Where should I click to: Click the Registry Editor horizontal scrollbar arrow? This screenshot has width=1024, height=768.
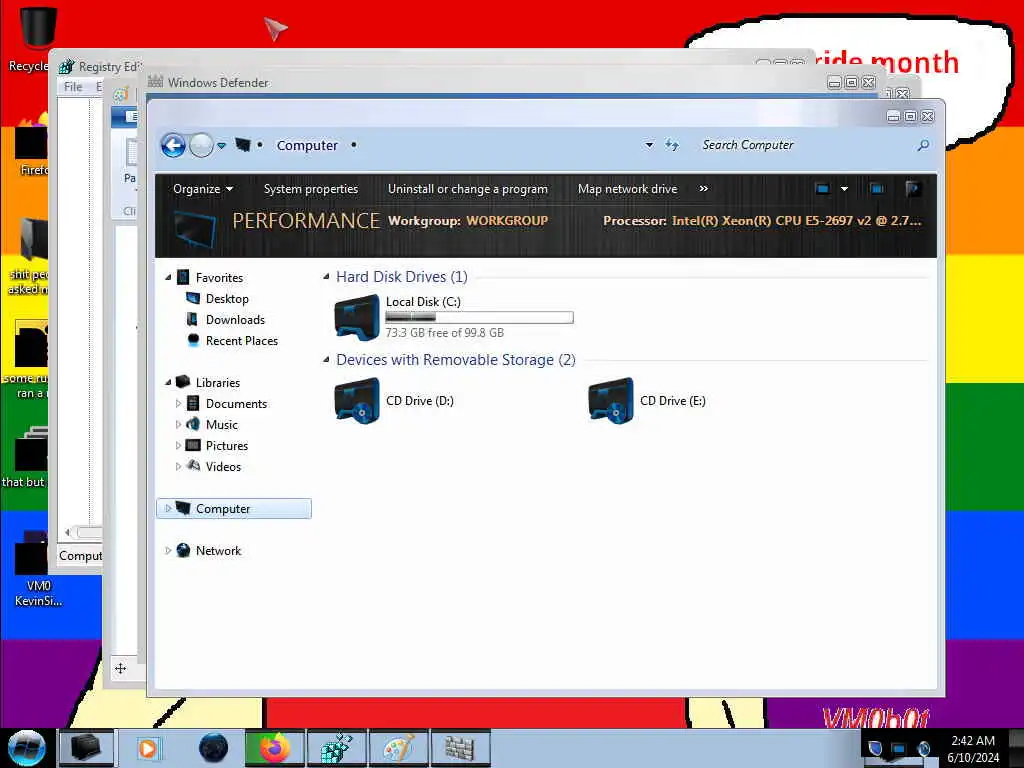[67, 532]
